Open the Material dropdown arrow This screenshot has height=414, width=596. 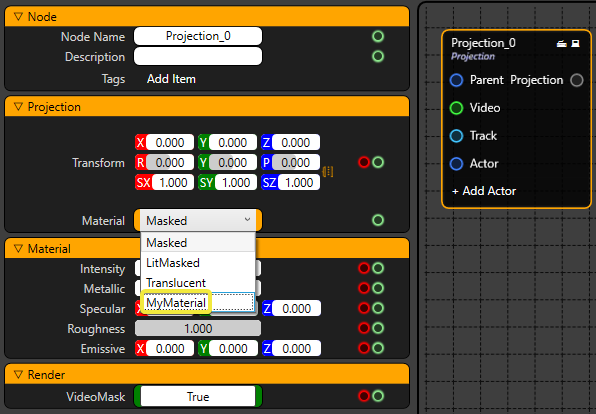[247, 220]
